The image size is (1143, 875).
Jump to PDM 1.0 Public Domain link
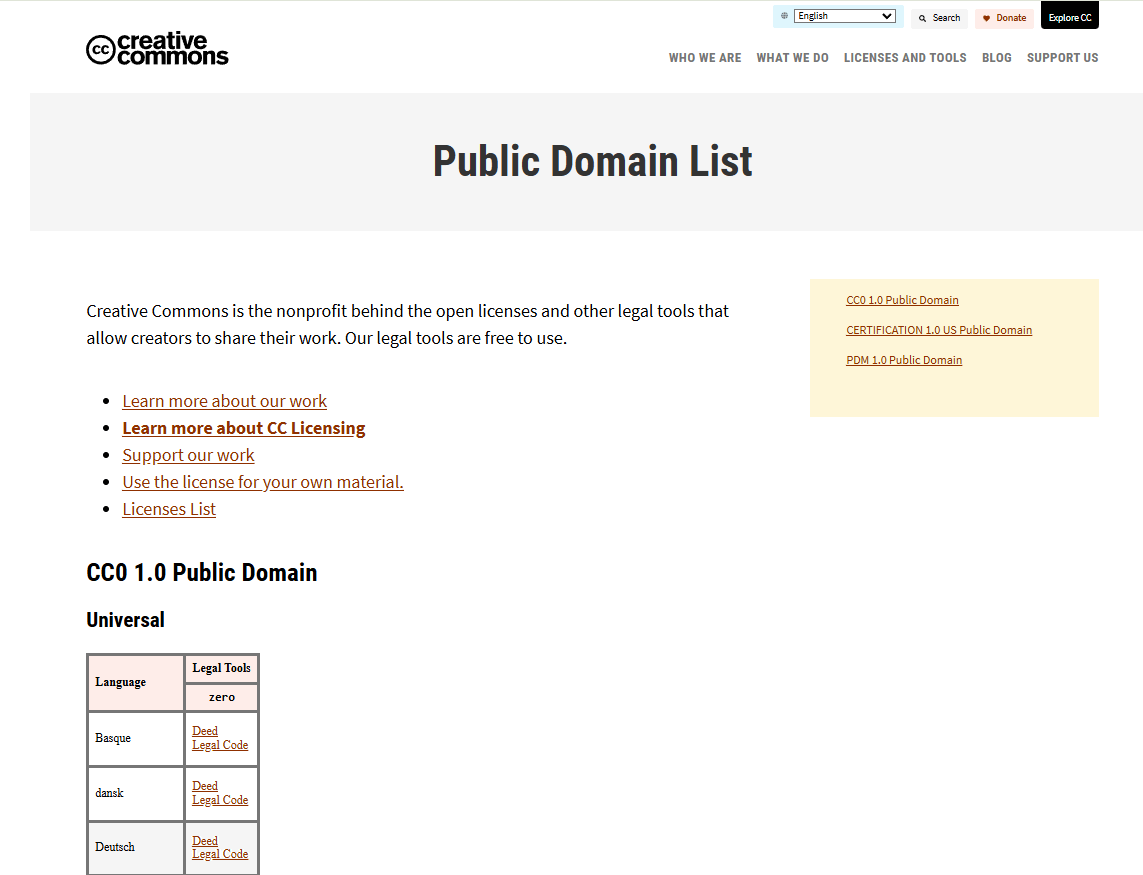904,359
